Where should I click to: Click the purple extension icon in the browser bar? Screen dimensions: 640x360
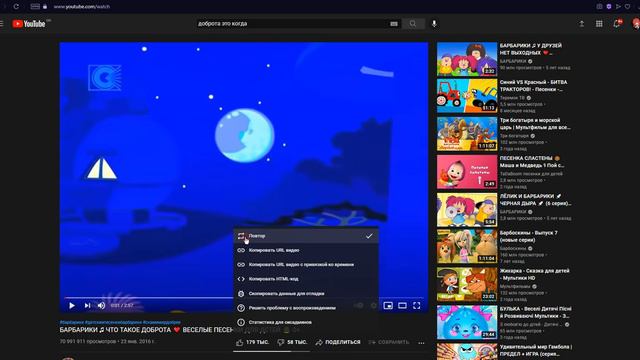tap(609, 7)
